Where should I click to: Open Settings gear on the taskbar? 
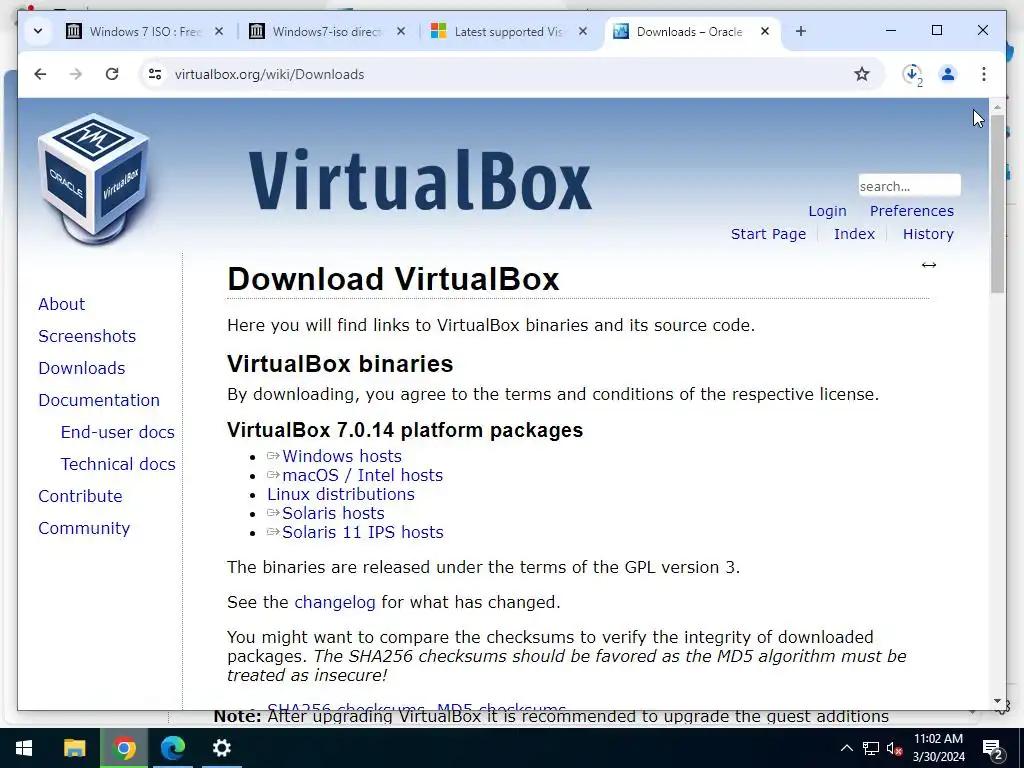click(222, 748)
